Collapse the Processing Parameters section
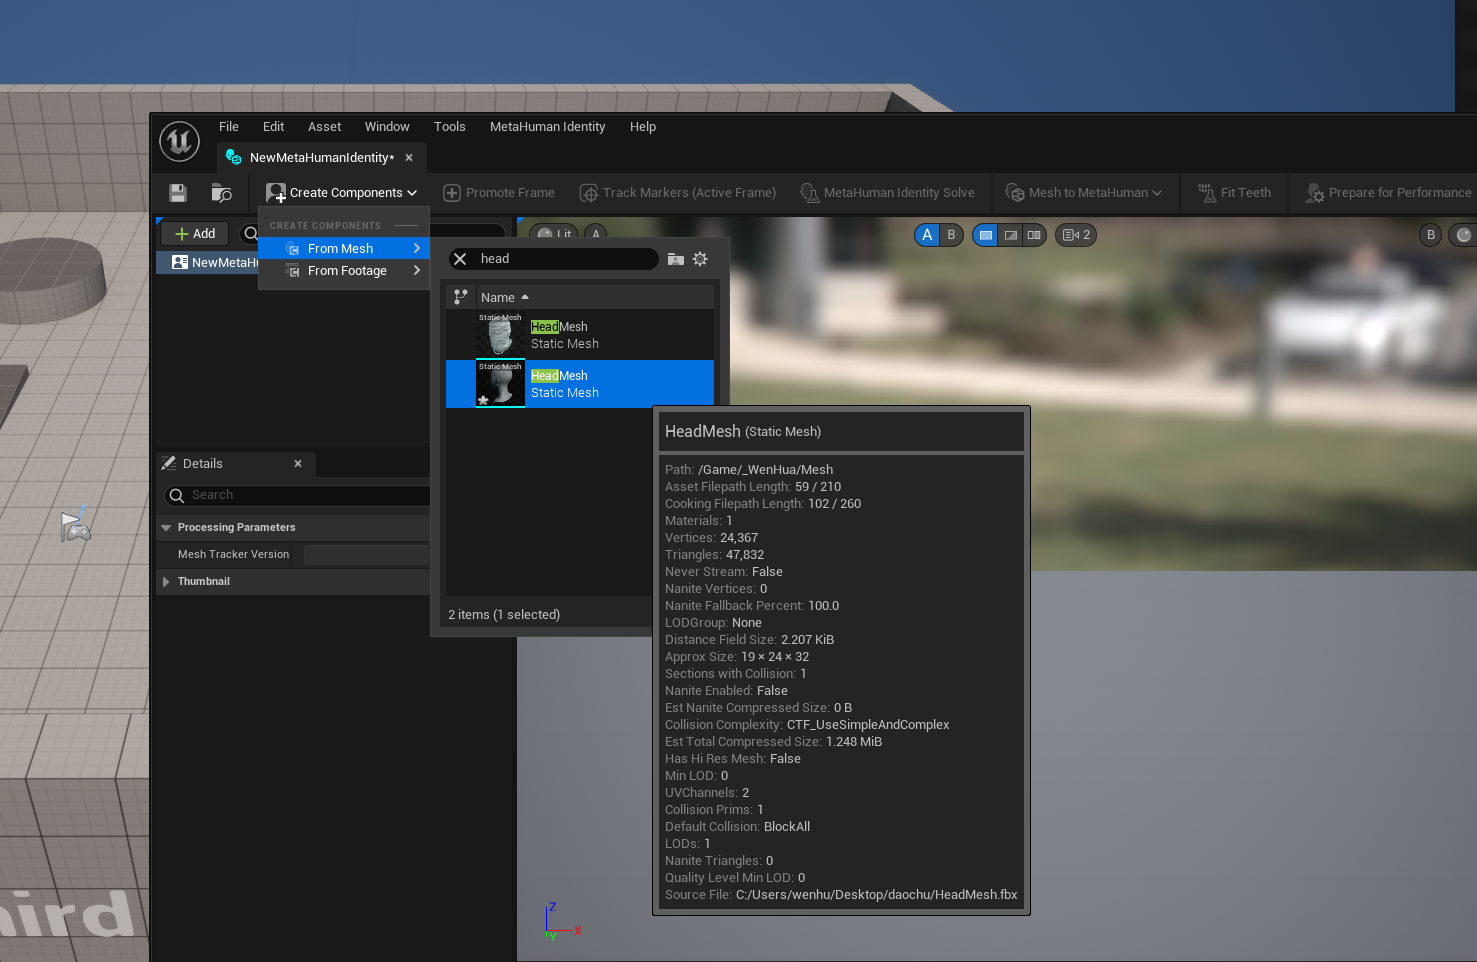 [x=166, y=528]
